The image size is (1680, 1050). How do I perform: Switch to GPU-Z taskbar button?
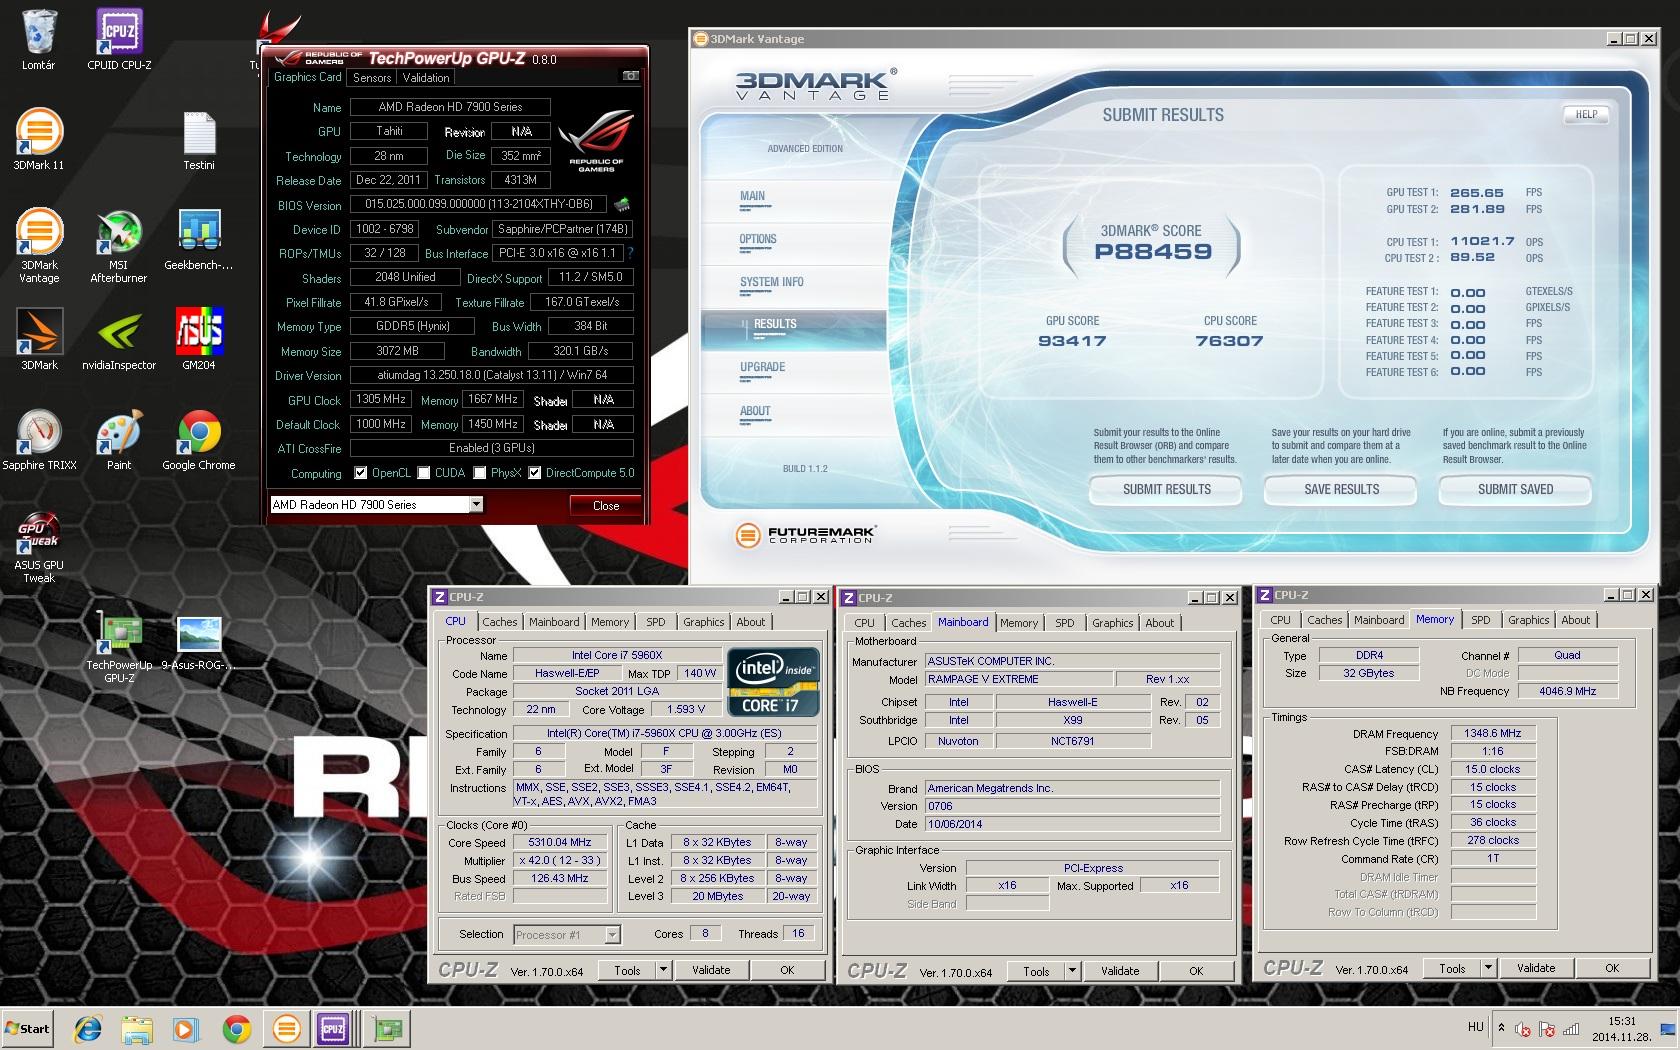point(387,1028)
